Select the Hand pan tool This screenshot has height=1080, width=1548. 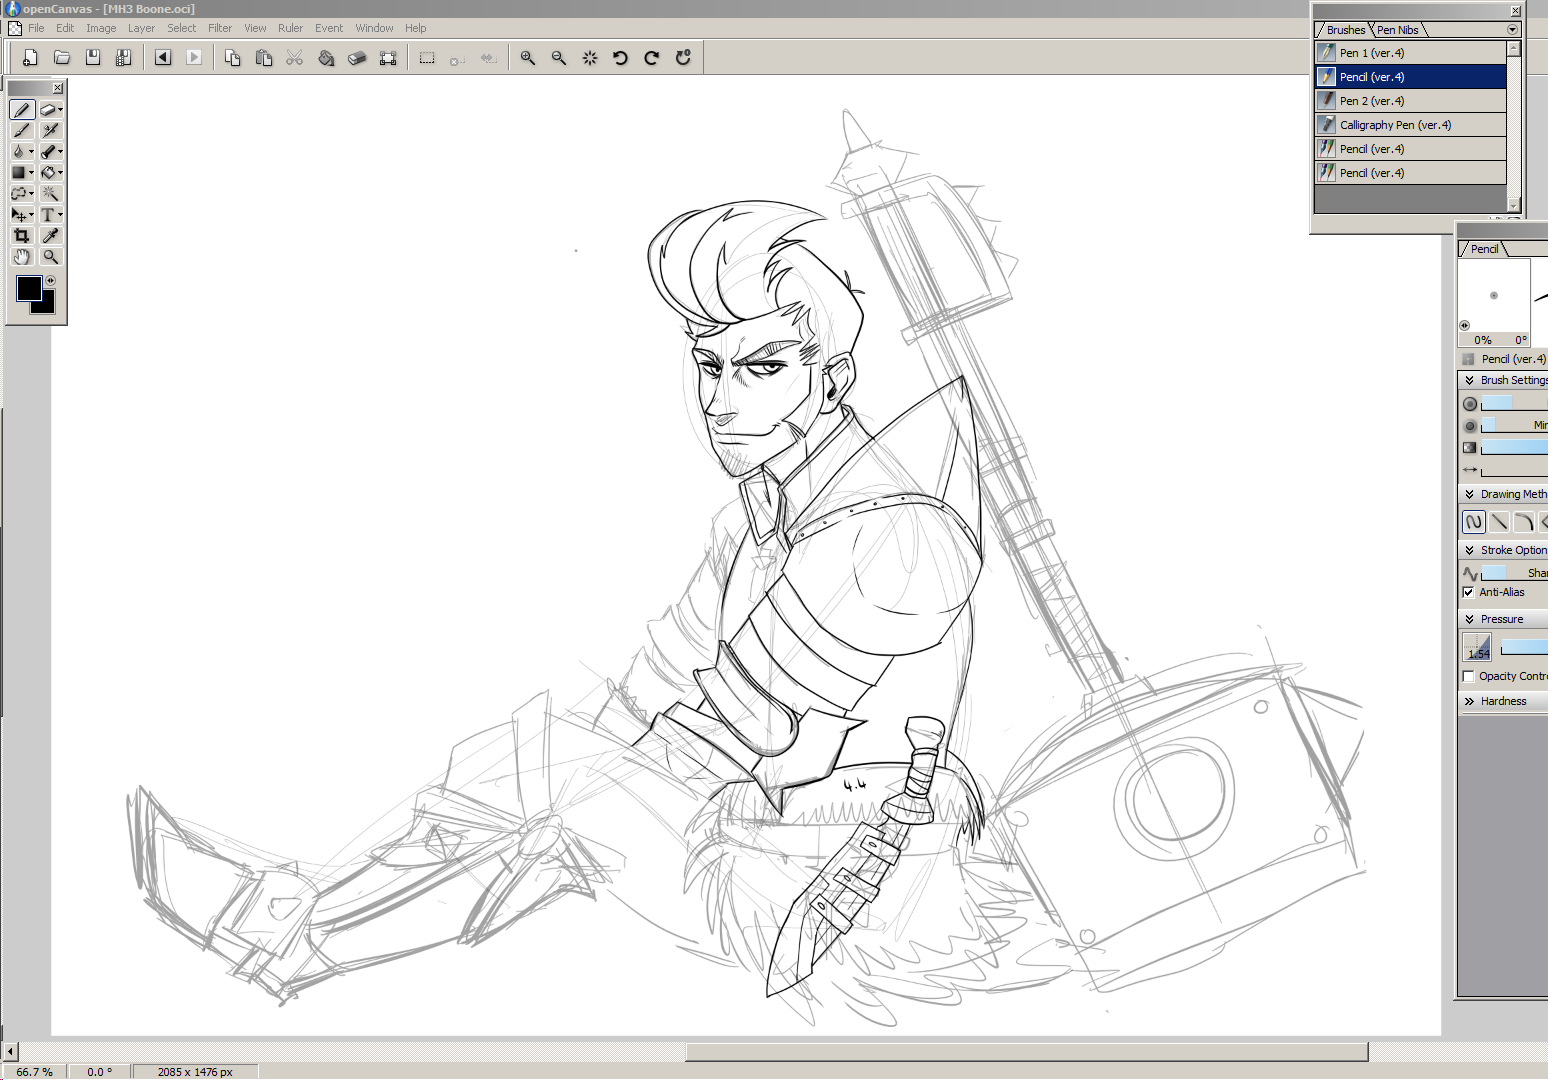coord(22,257)
